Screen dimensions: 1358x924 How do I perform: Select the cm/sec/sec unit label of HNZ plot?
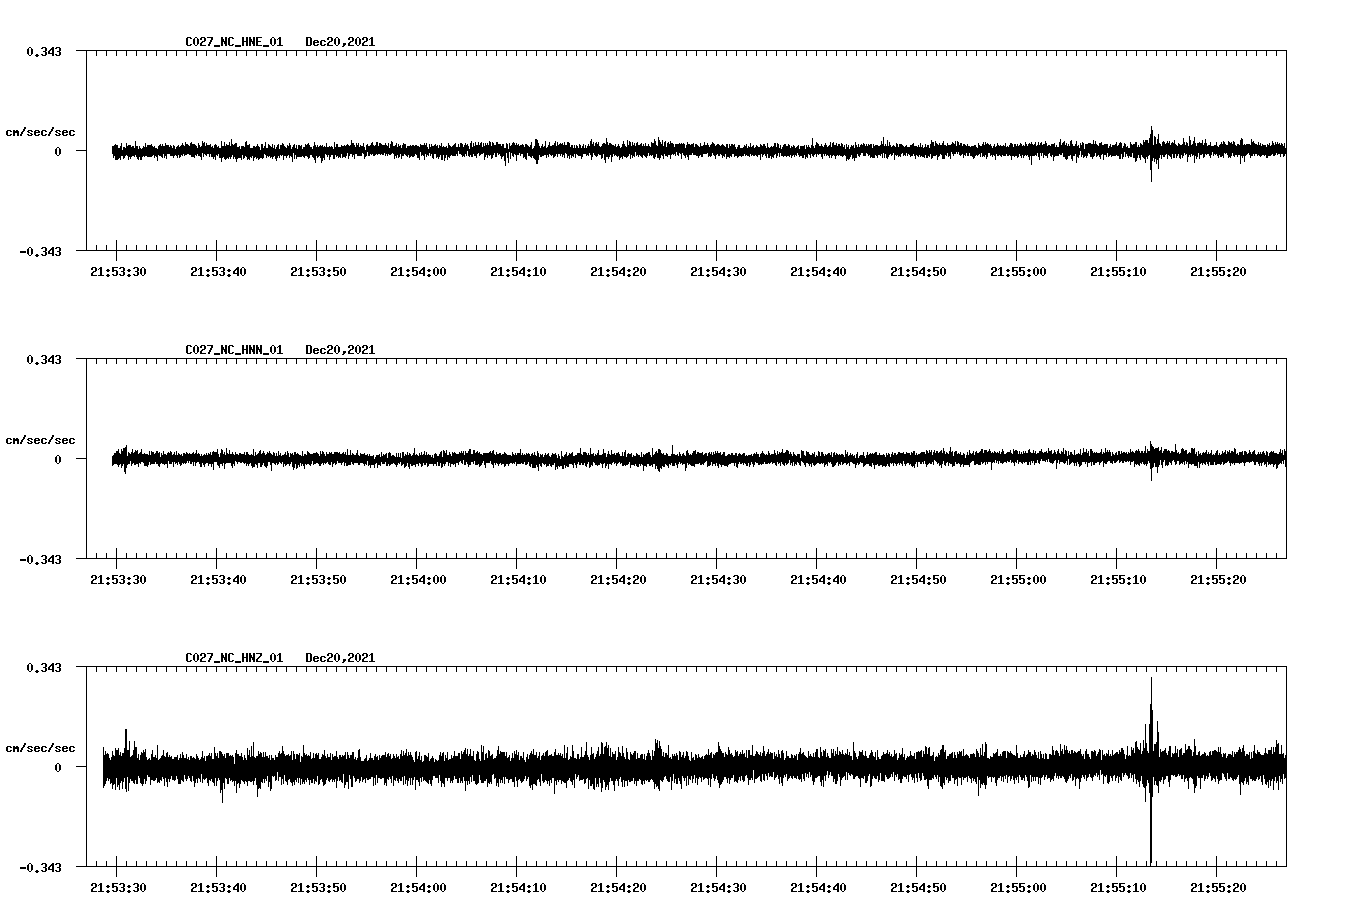click(x=40, y=748)
